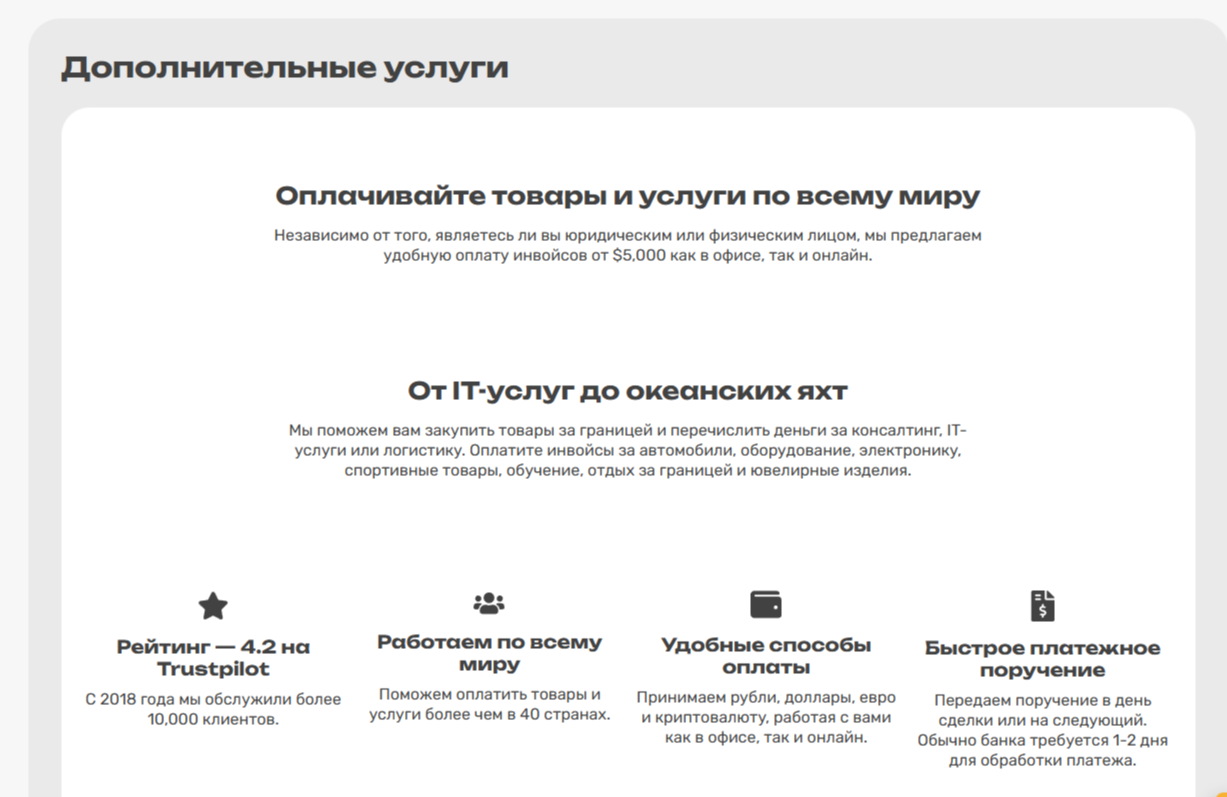Click the heading "Дополнительные услуги"

tap(285, 68)
